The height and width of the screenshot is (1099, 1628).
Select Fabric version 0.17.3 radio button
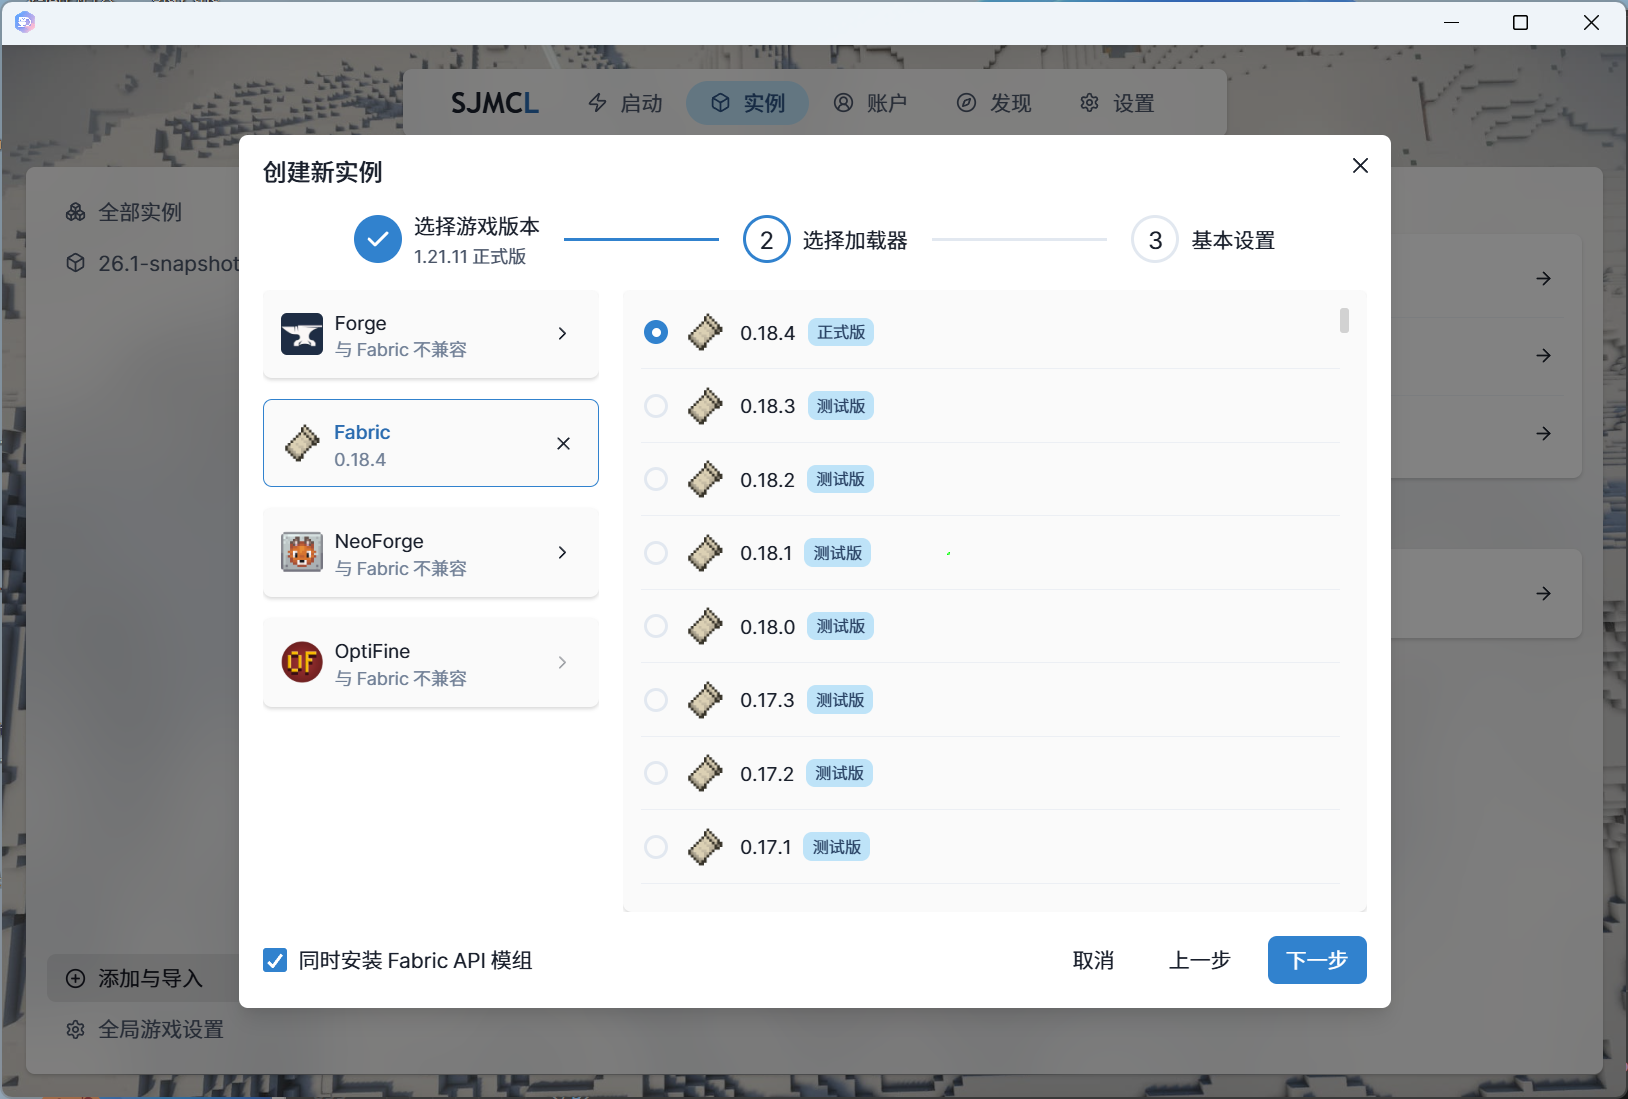pyautogui.click(x=656, y=700)
